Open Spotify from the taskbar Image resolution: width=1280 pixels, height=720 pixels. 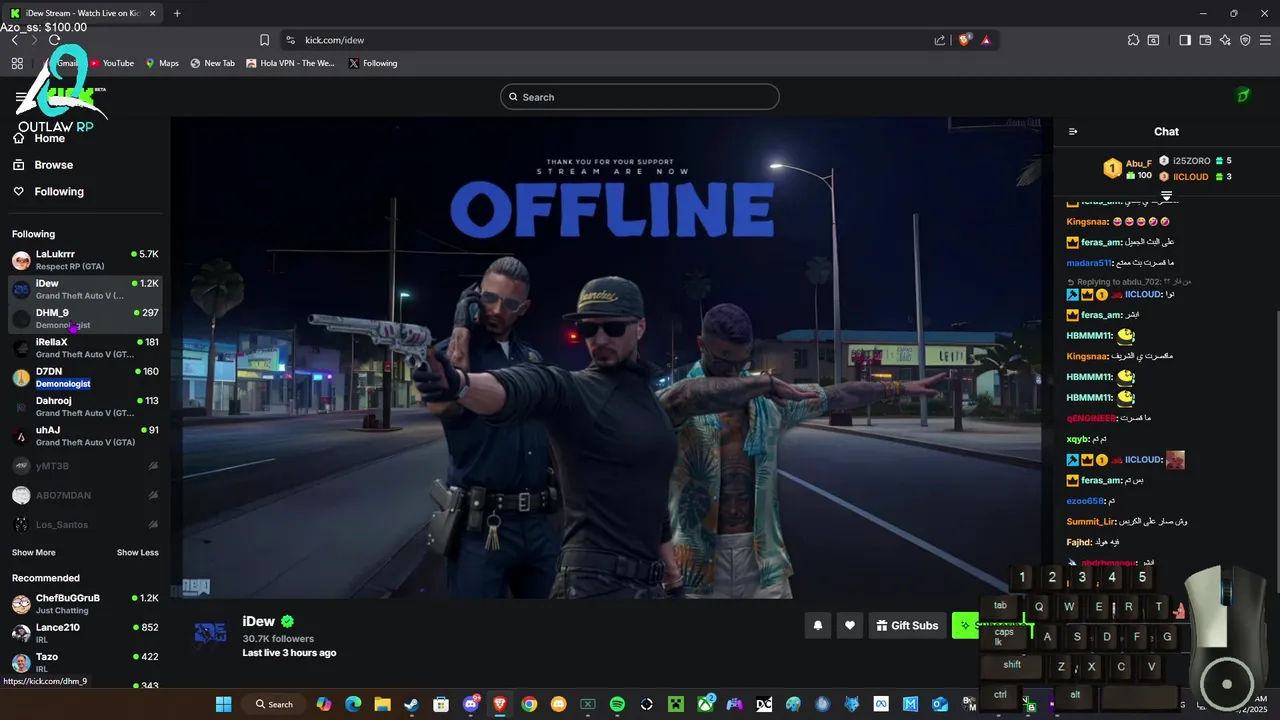(x=617, y=704)
